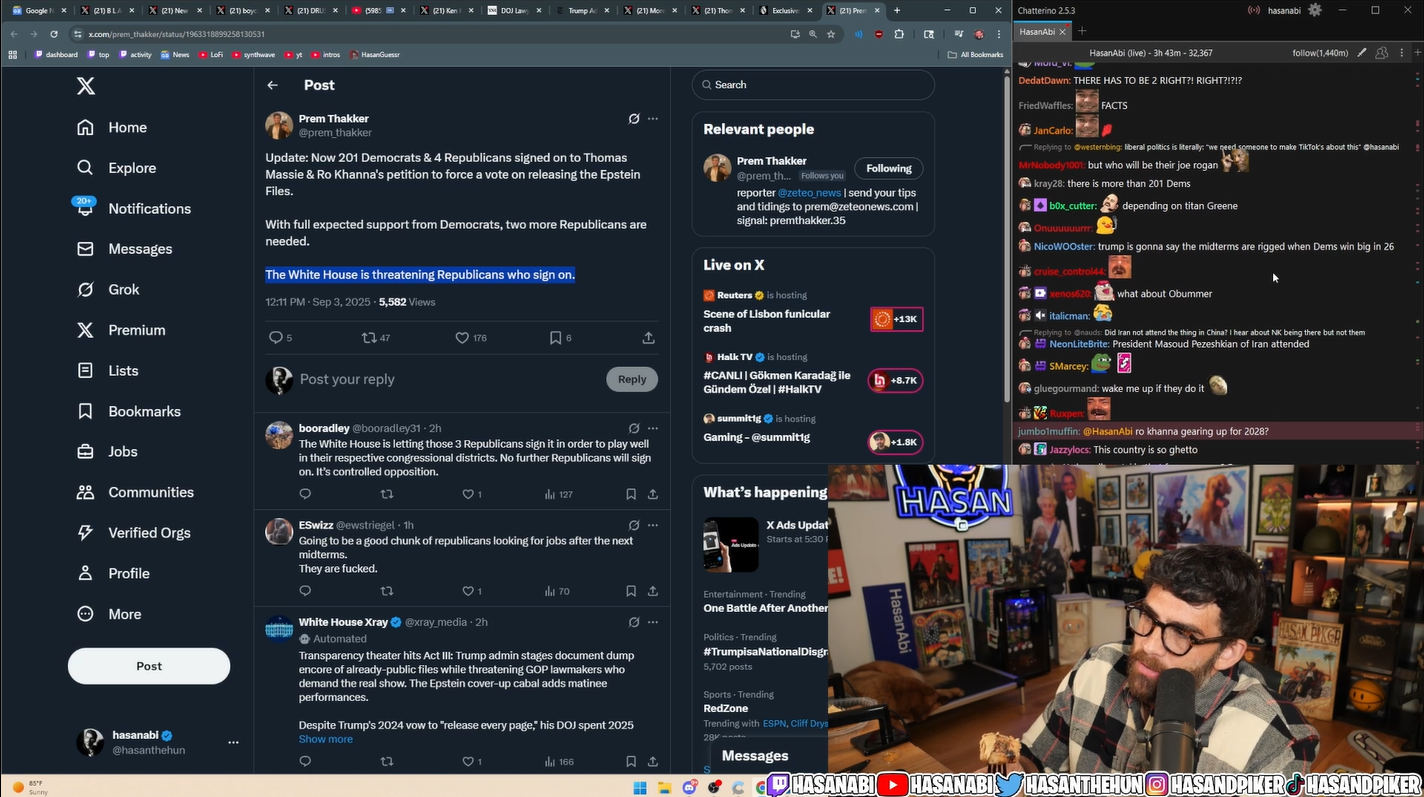Open a new browser tab

[897, 10]
